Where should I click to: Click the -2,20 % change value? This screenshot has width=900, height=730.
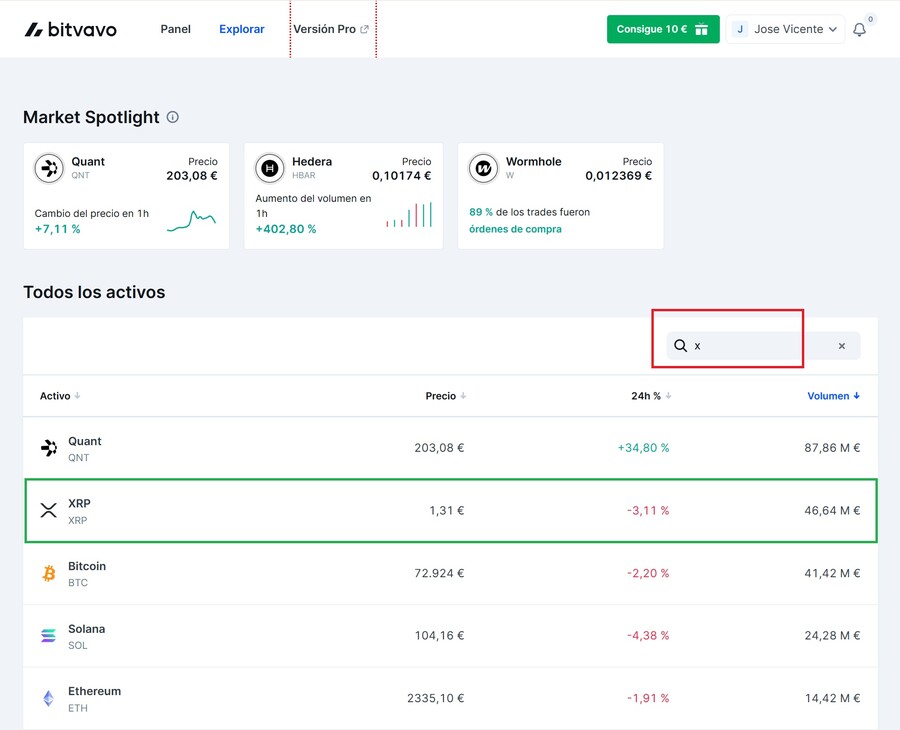click(648, 573)
